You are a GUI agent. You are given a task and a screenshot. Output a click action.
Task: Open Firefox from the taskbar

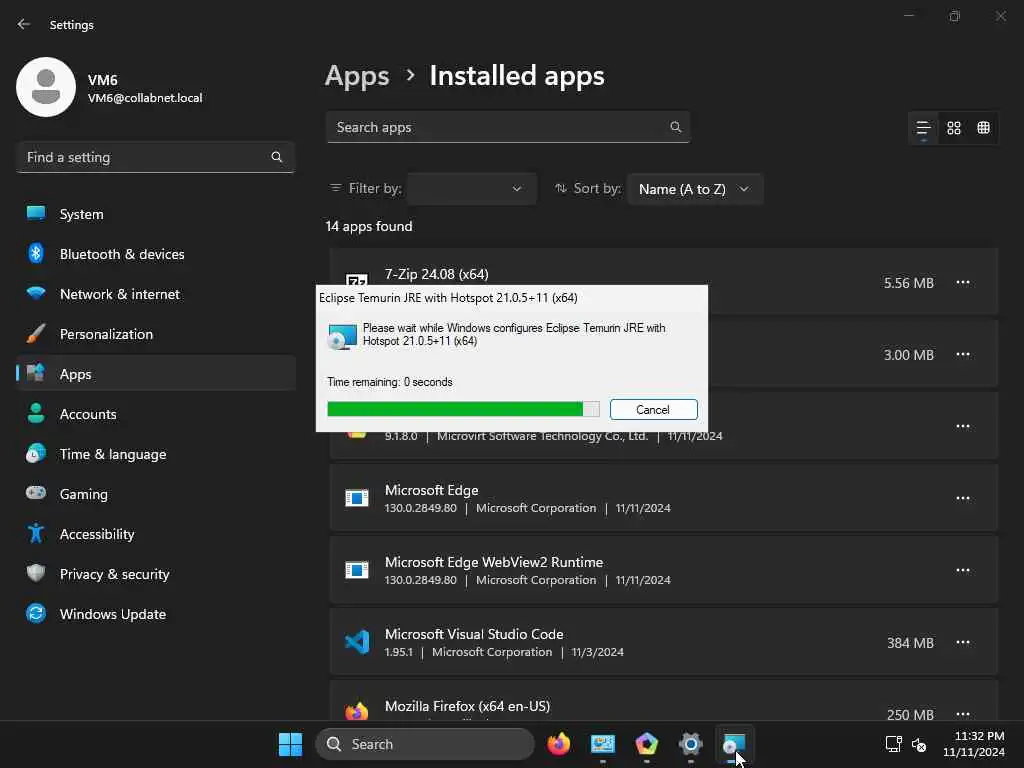pyautogui.click(x=558, y=744)
